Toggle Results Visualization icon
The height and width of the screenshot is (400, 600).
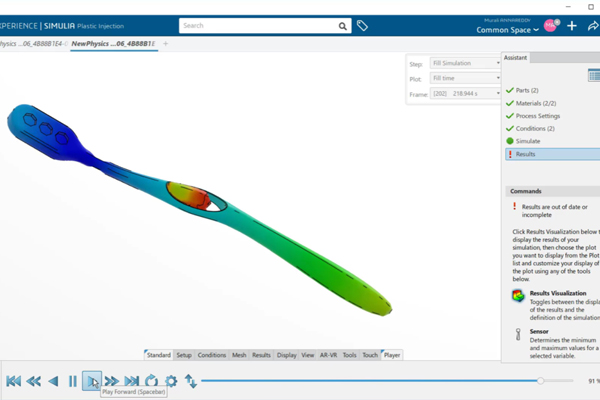518,296
